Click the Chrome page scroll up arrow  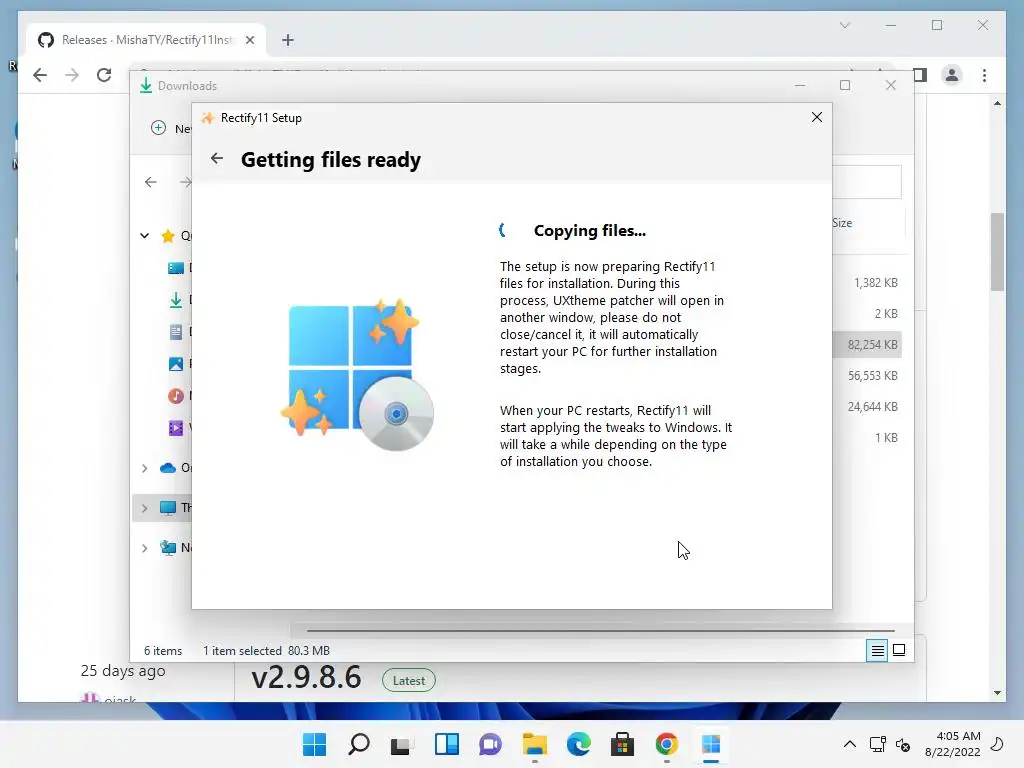tap(997, 103)
